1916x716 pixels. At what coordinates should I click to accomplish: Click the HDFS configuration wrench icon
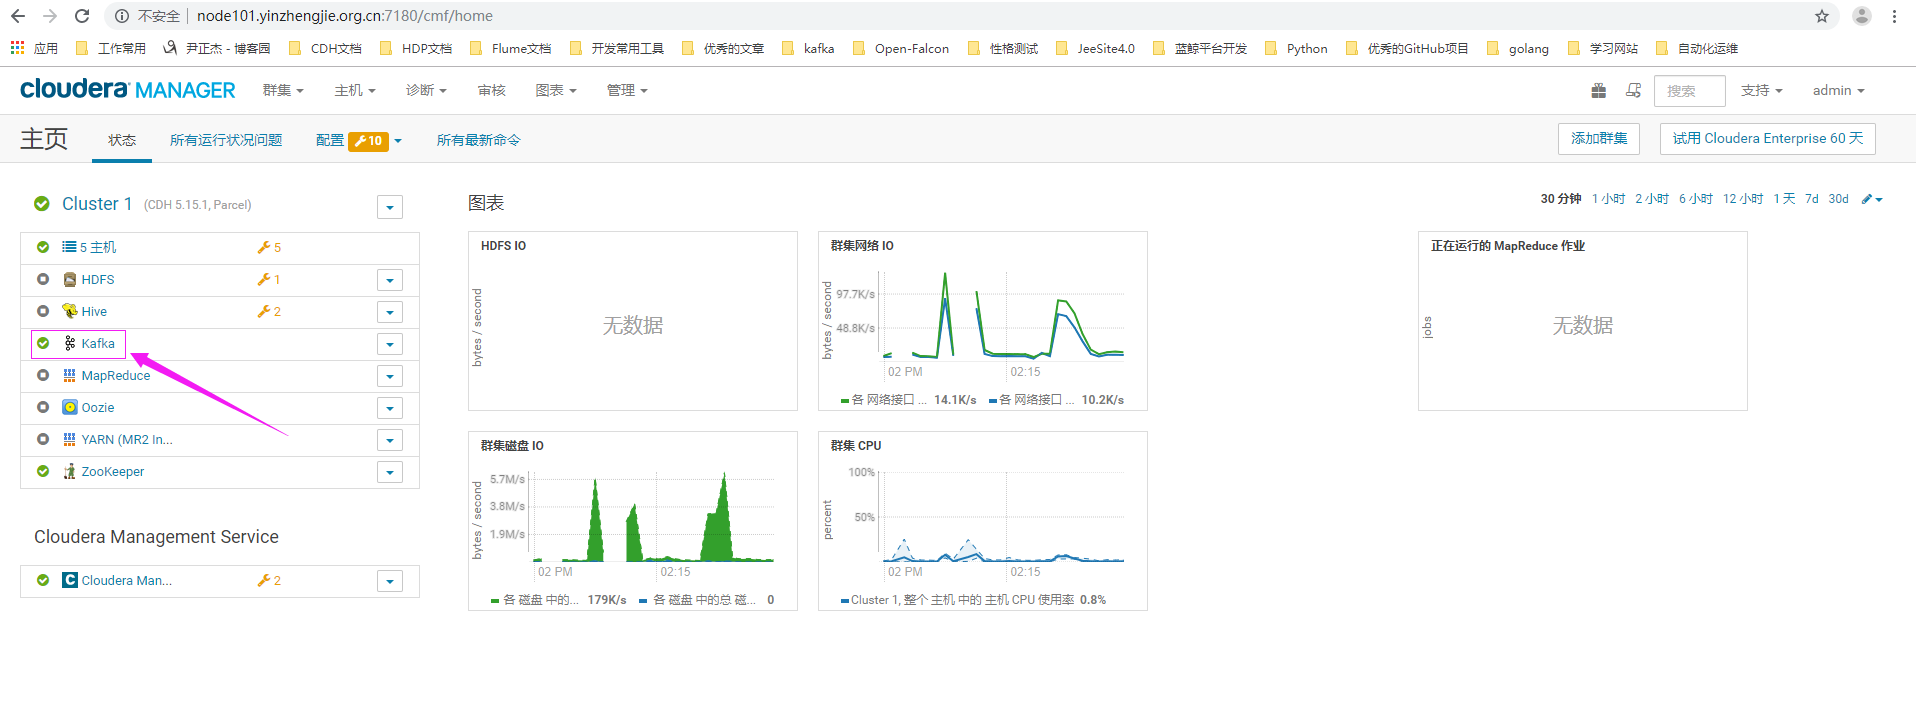click(264, 280)
